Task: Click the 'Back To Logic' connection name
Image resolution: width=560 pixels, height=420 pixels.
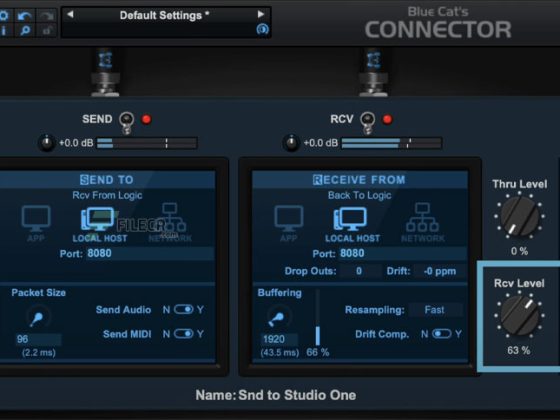Action: pyautogui.click(x=360, y=195)
